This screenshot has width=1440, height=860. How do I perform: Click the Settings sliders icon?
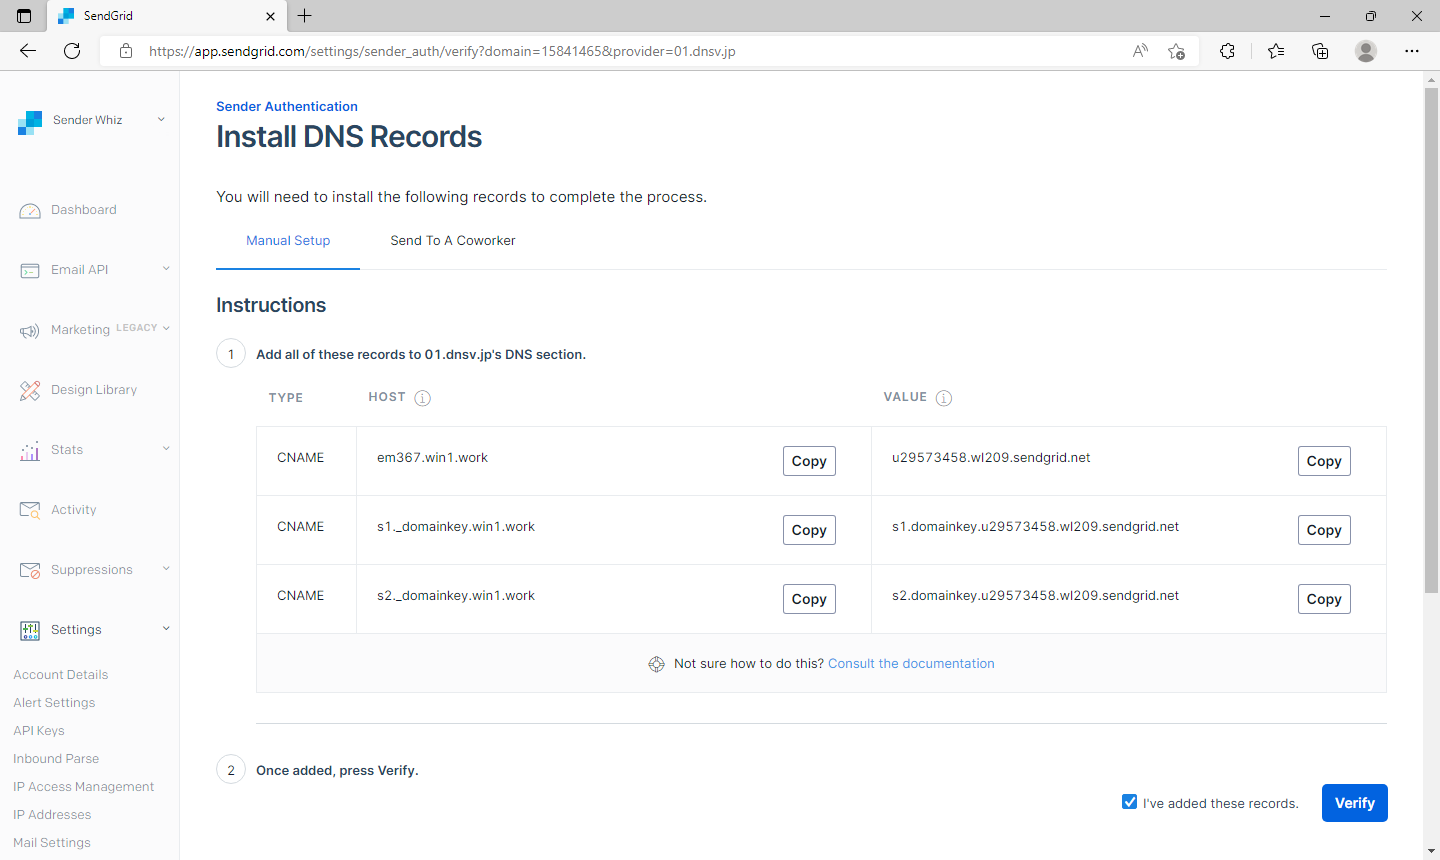pos(30,630)
